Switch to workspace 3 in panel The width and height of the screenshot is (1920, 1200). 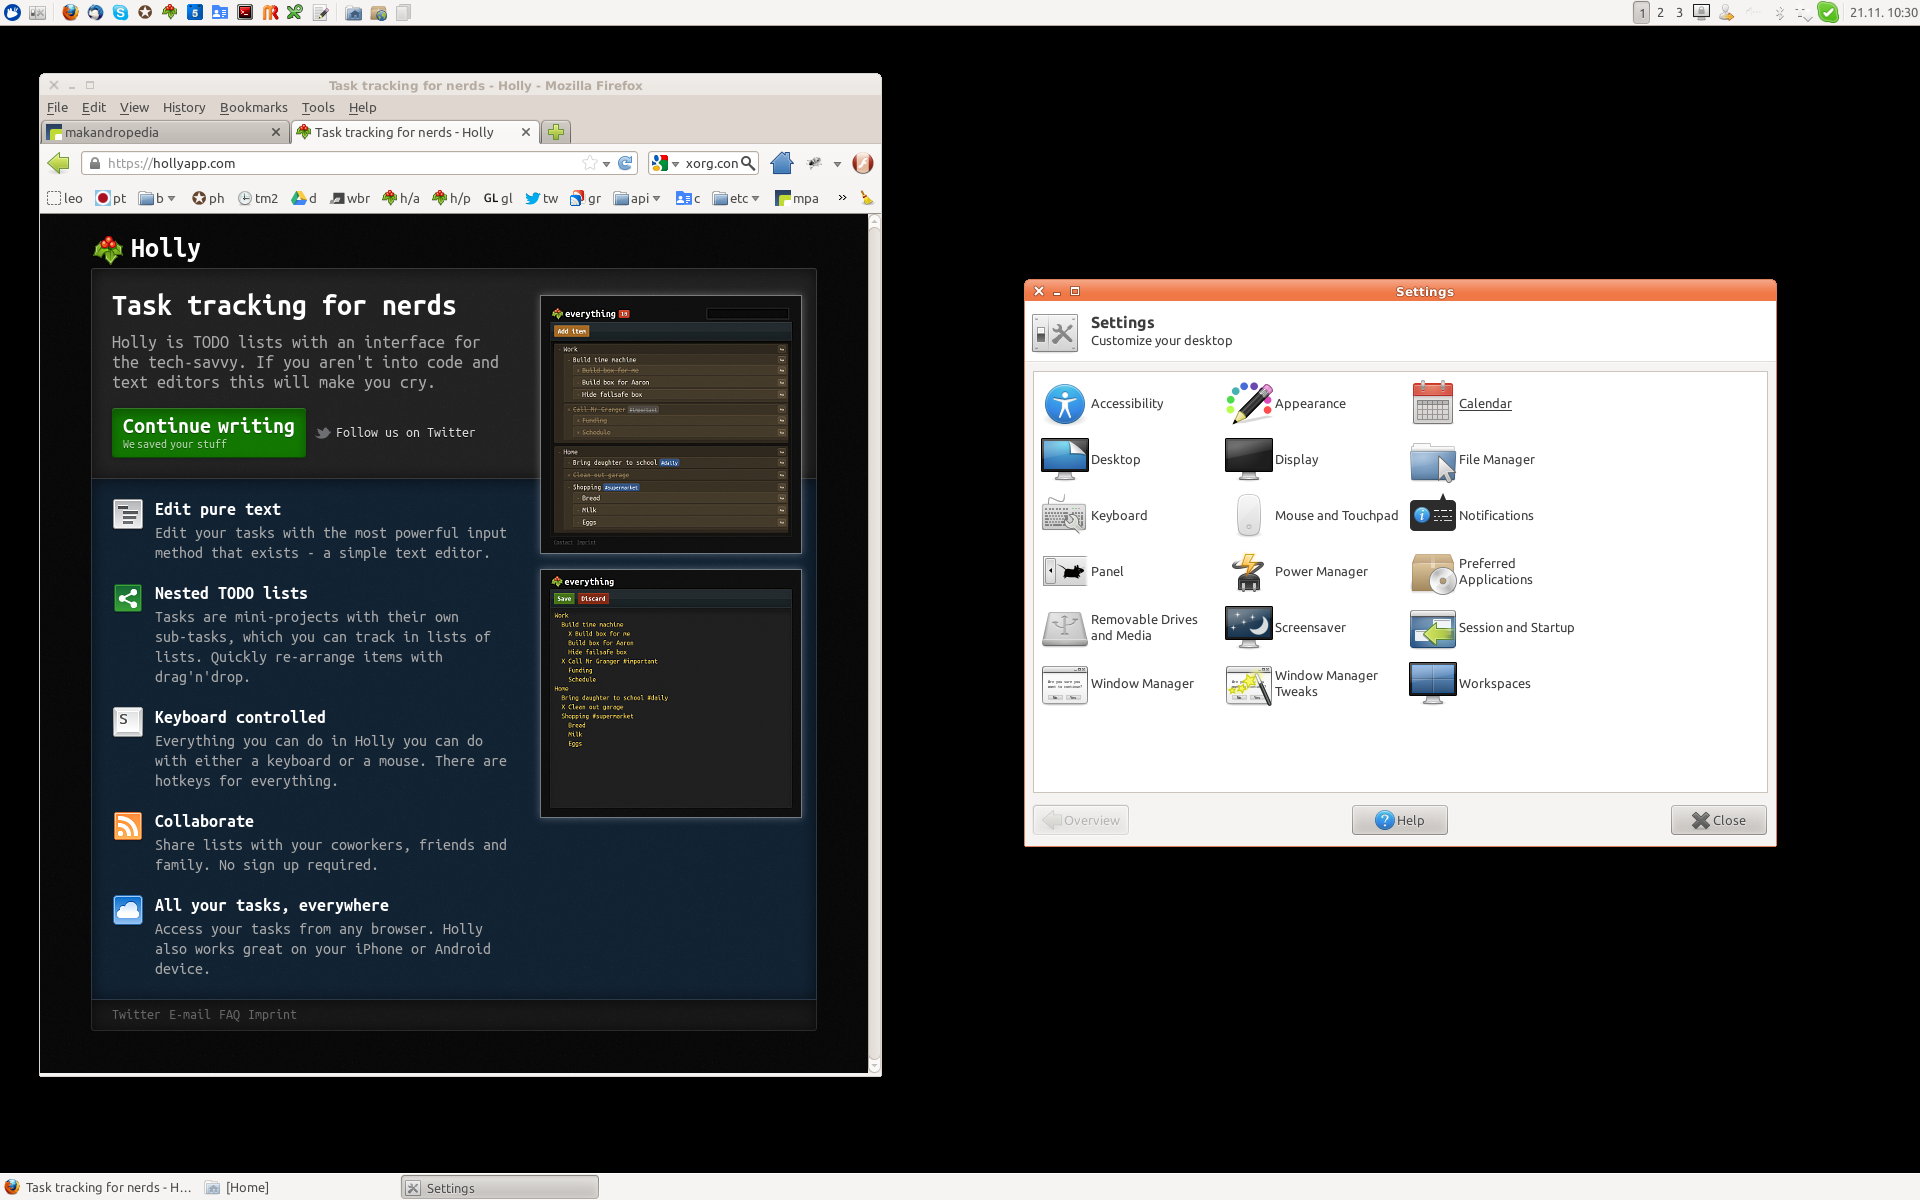tap(1679, 13)
